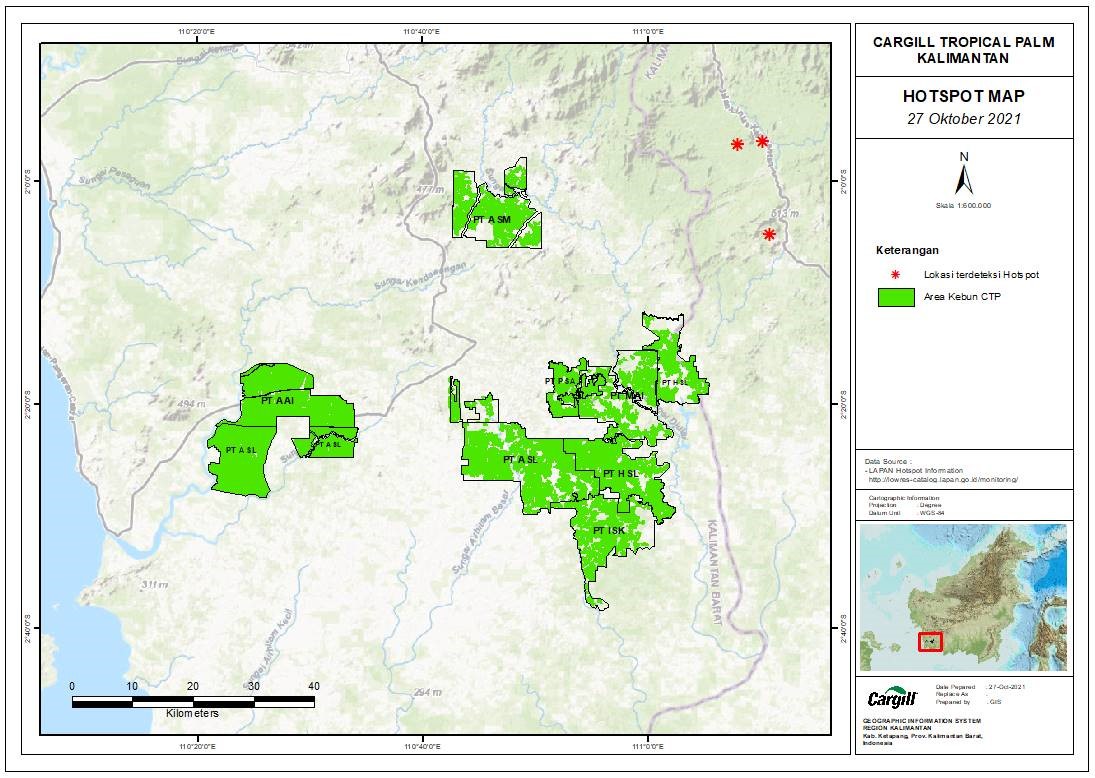The width and height of the screenshot is (1095, 778).
Task: Click the "477 m" elevation label
Action: [x=430, y=190]
